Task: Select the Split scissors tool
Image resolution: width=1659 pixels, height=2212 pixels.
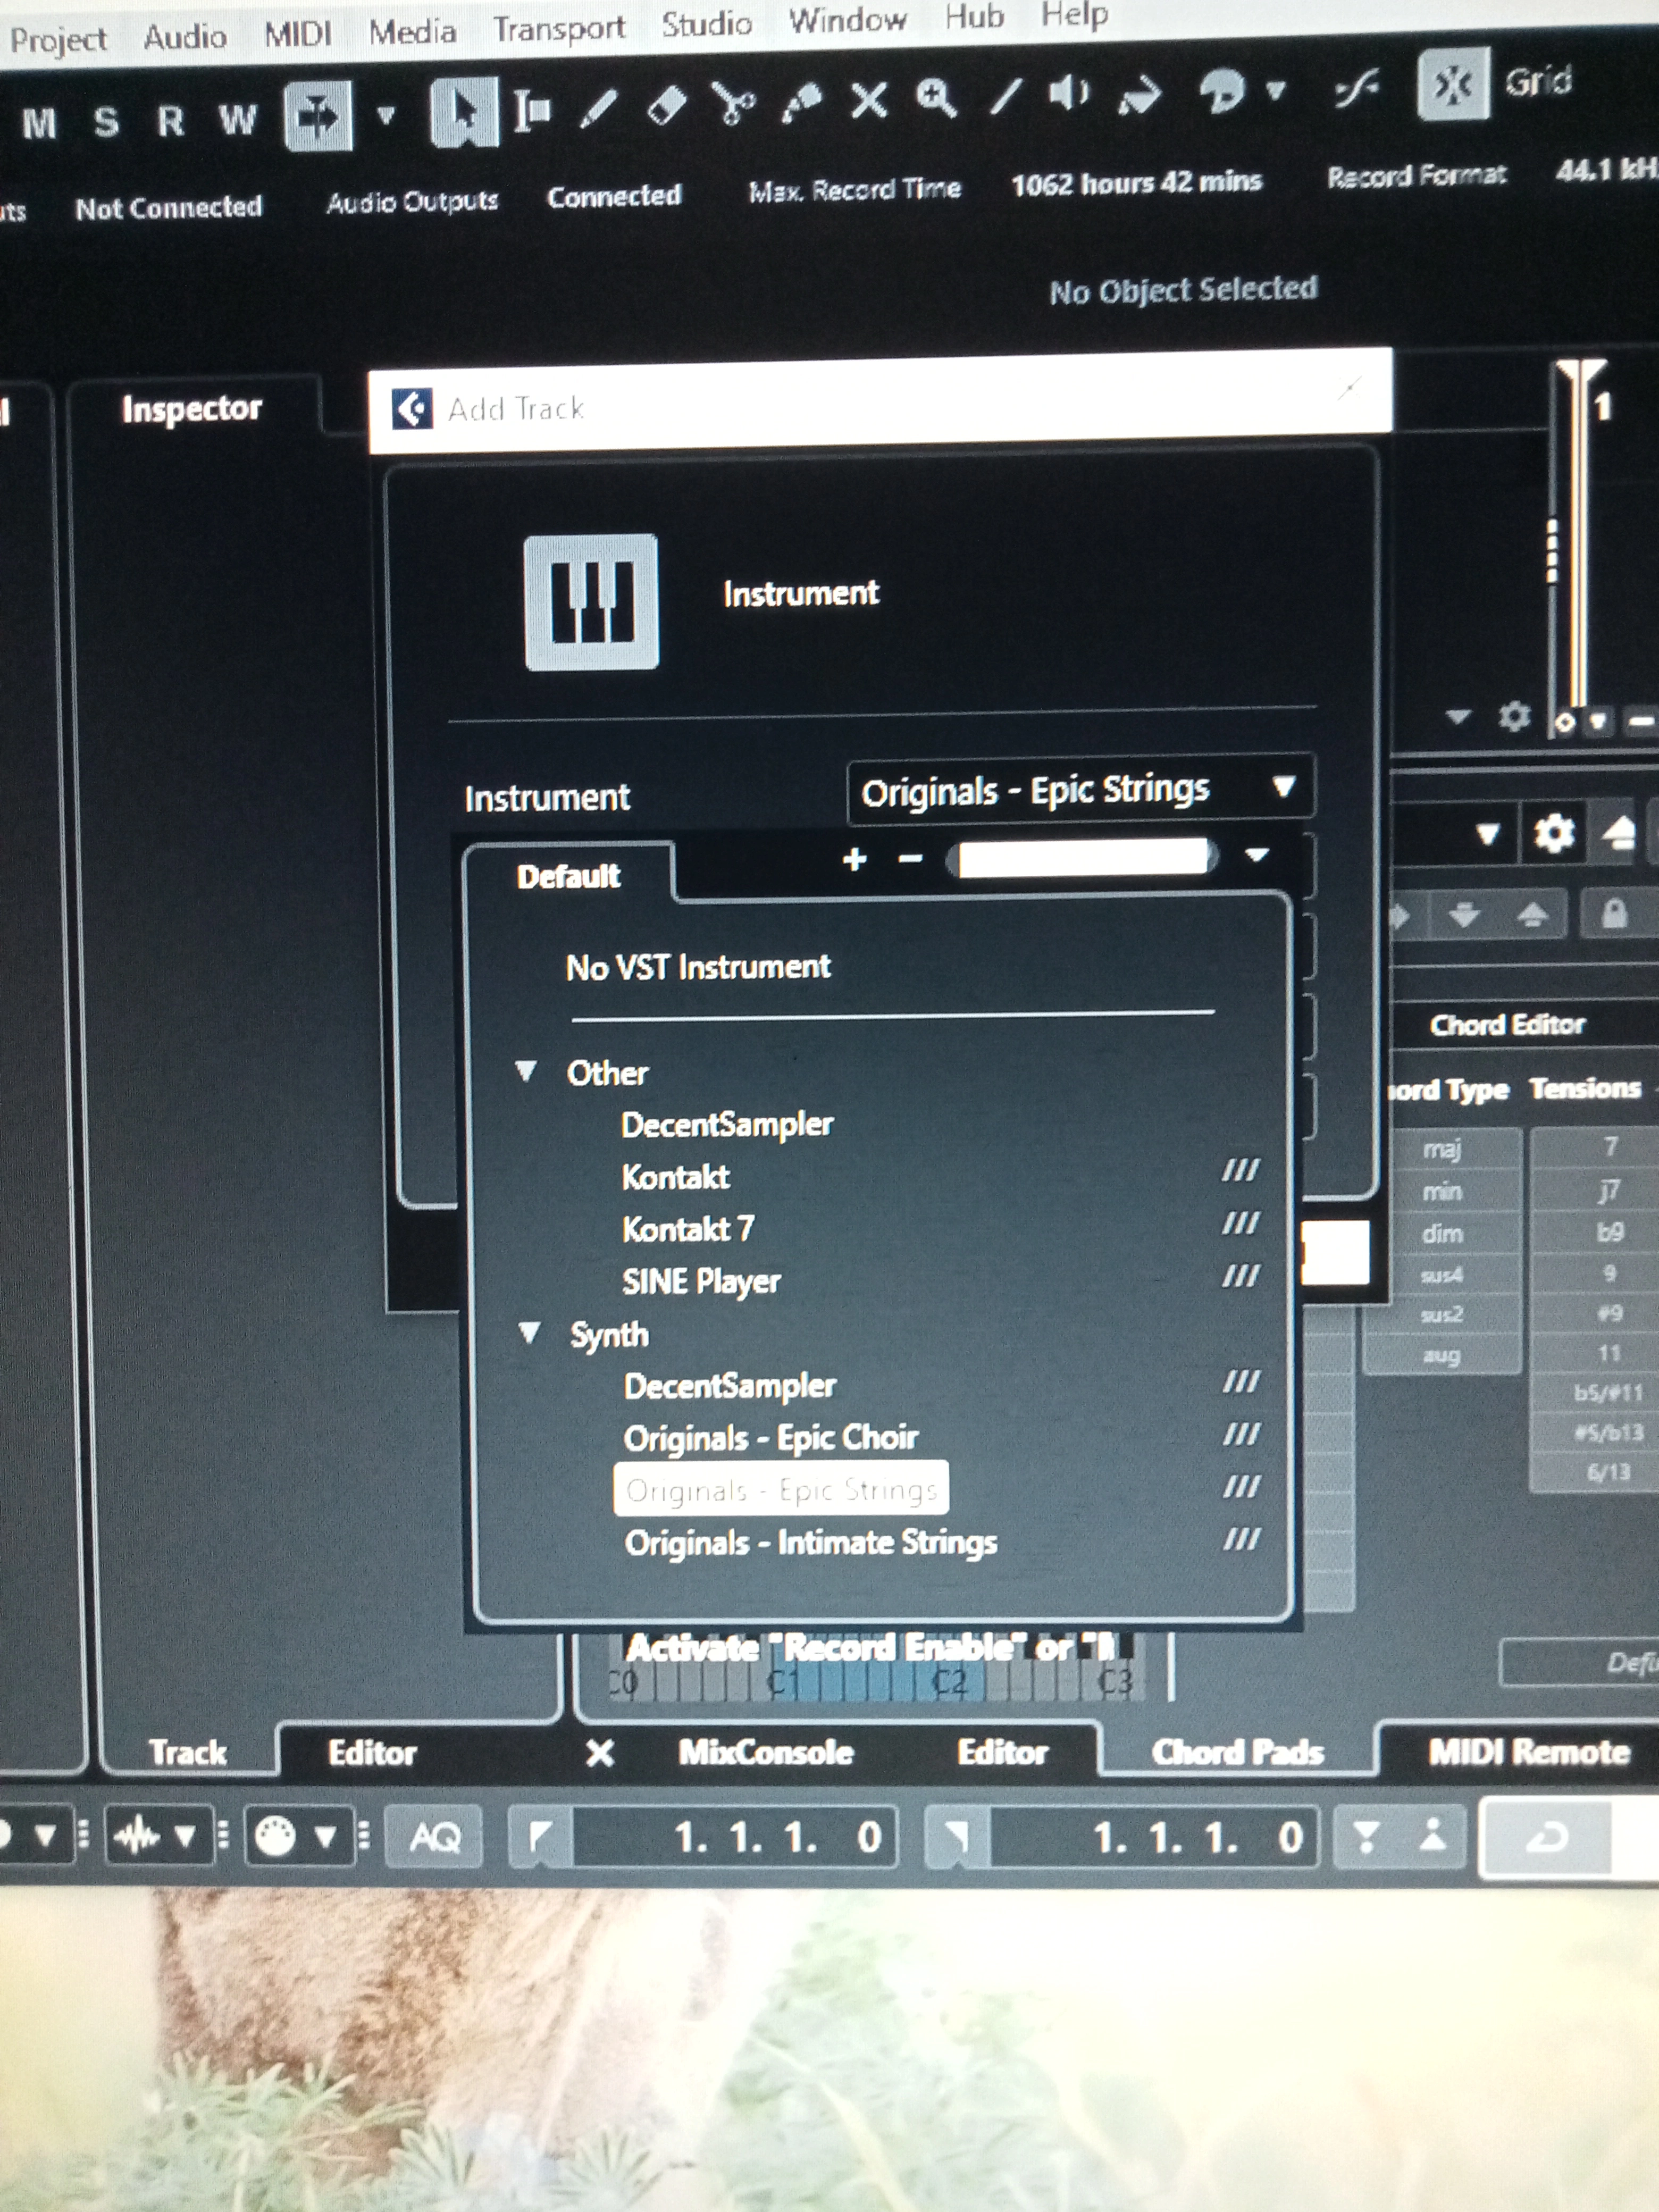Action: pyautogui.click(x=733, y=104)
